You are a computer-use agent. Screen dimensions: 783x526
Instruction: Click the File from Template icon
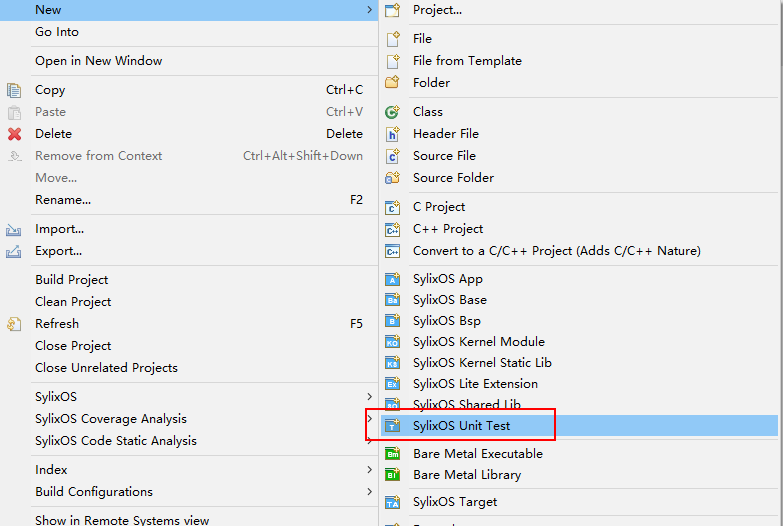tap(392, 61)
